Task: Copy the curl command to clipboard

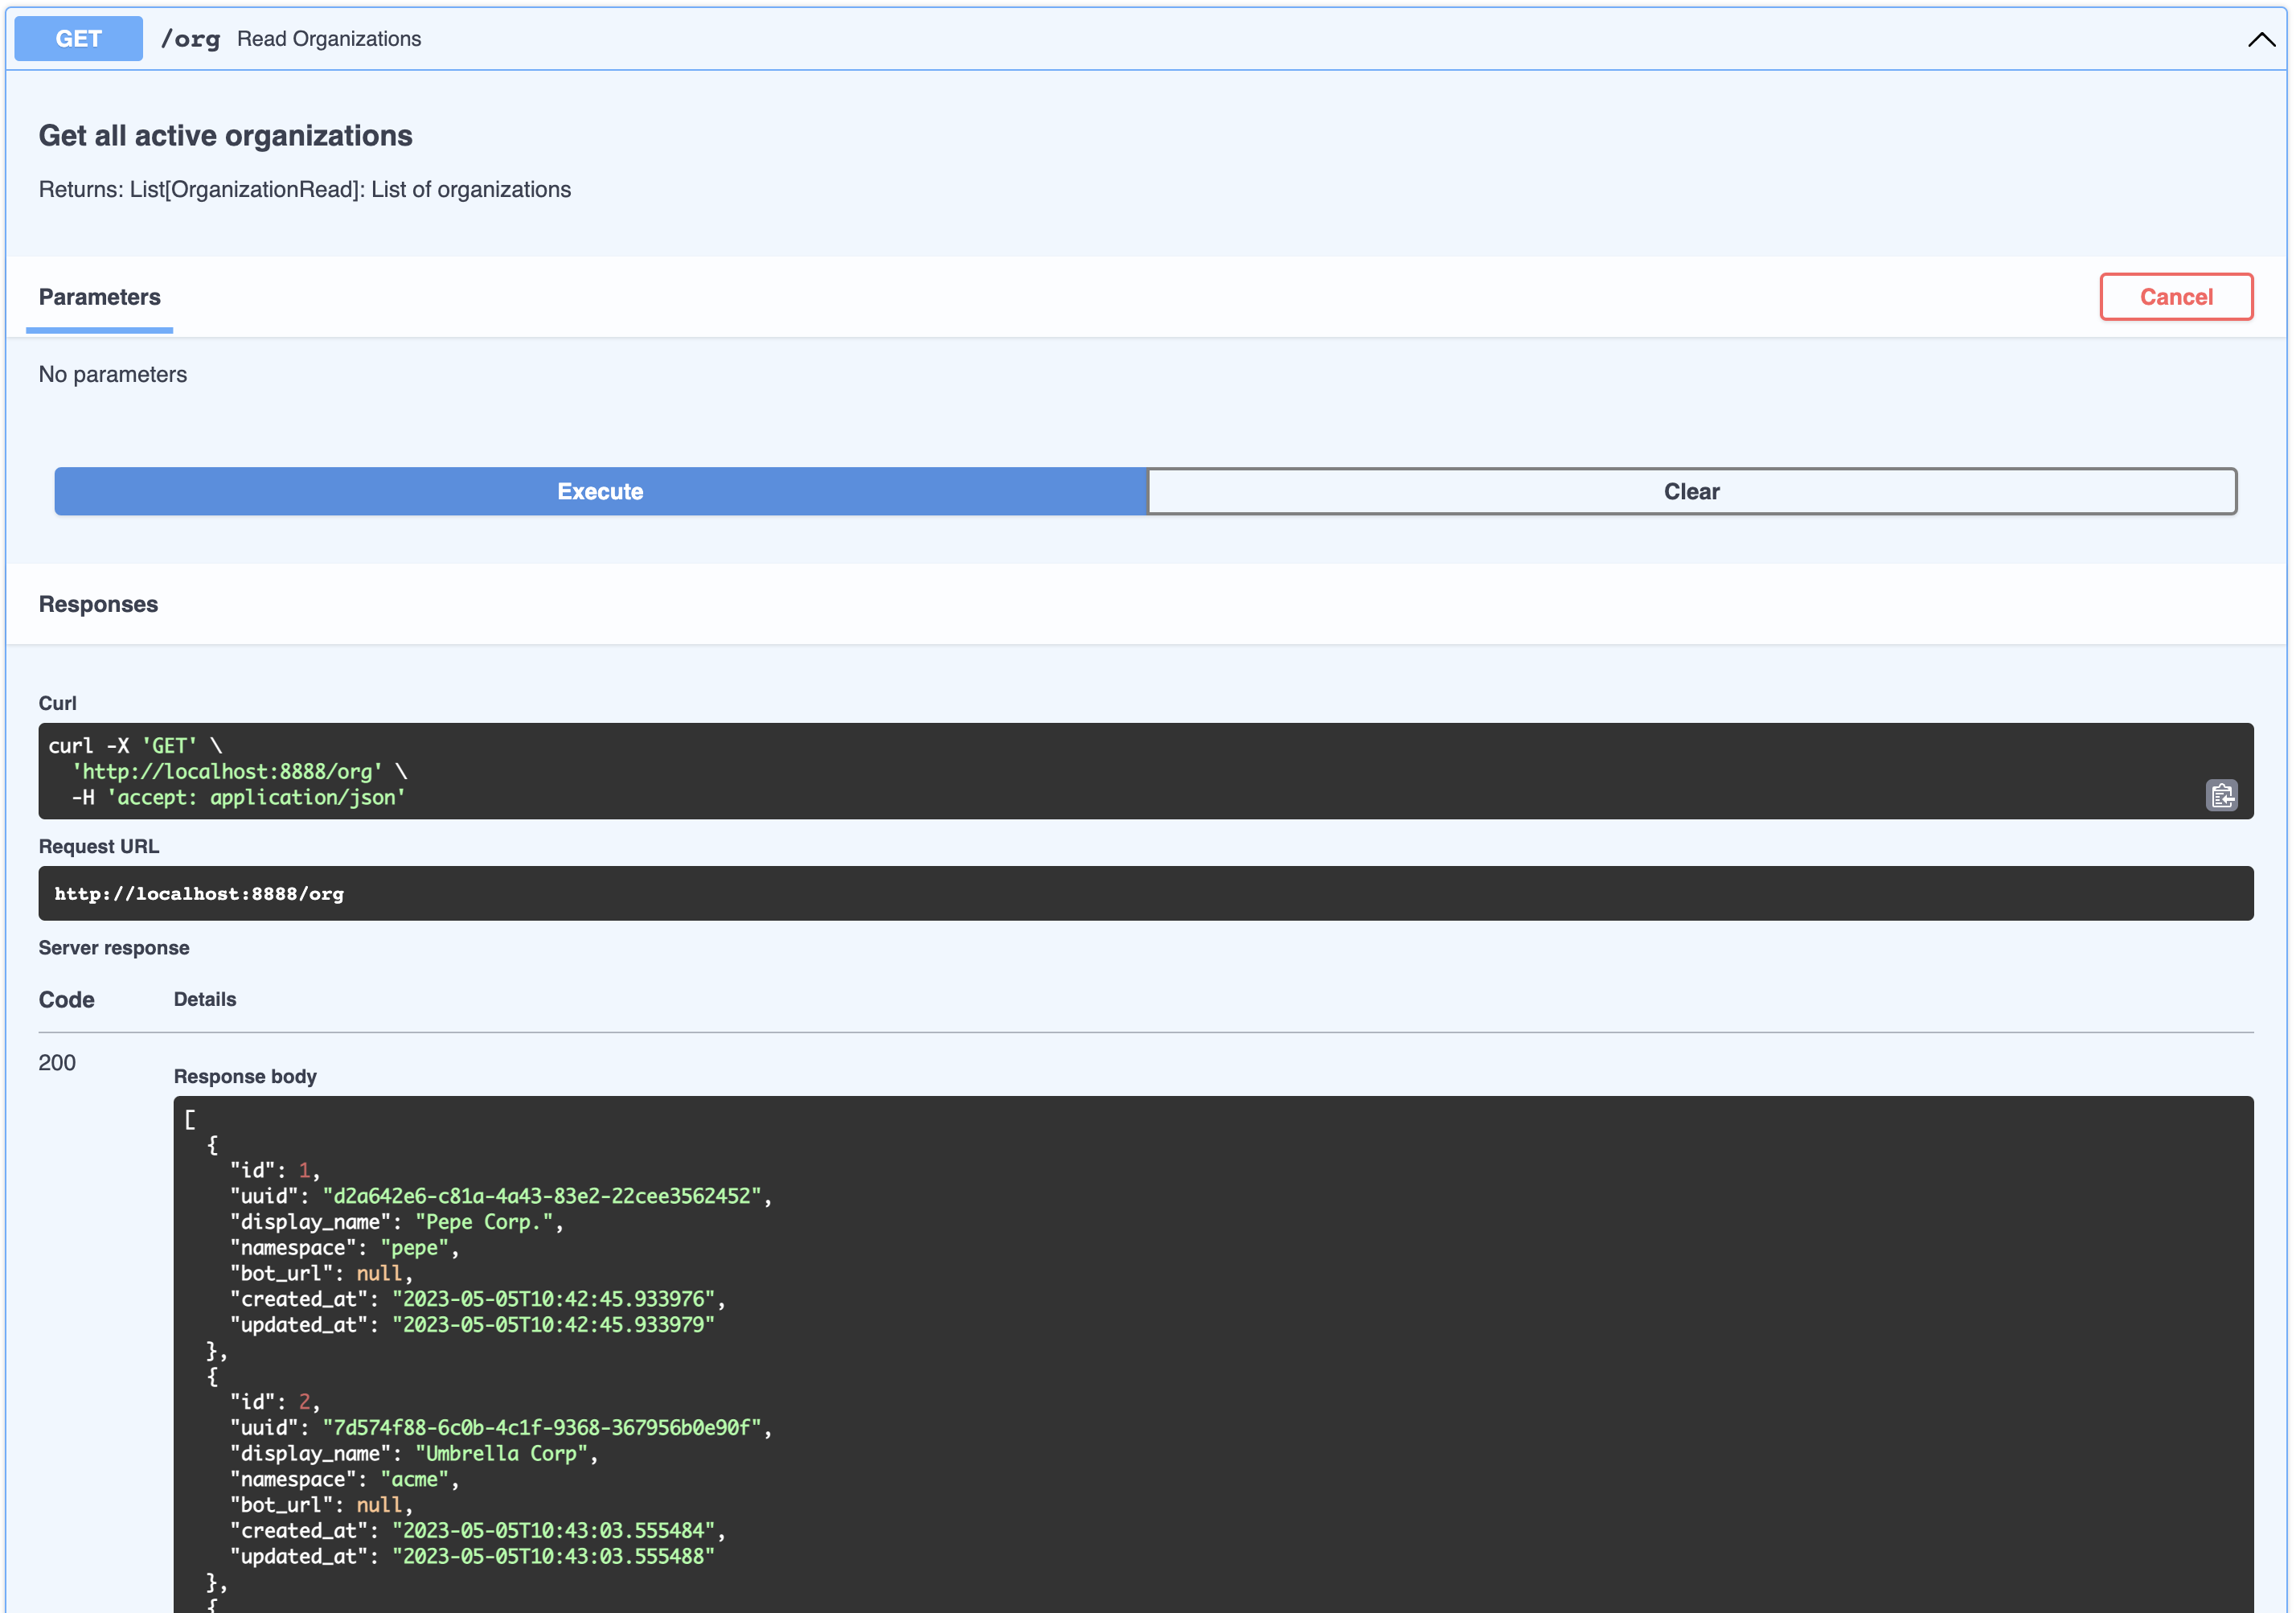Action: coord(2223,795)
